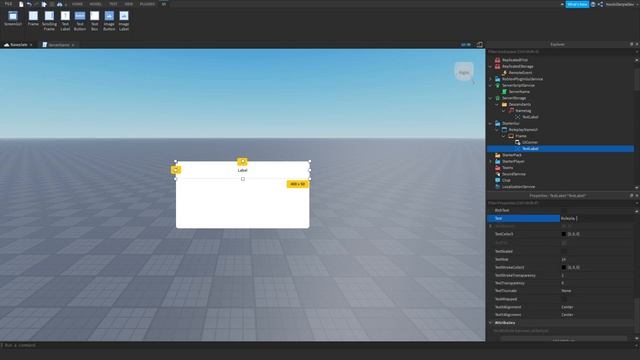Click the yellow anchor handle at frame left

point(176,169)
